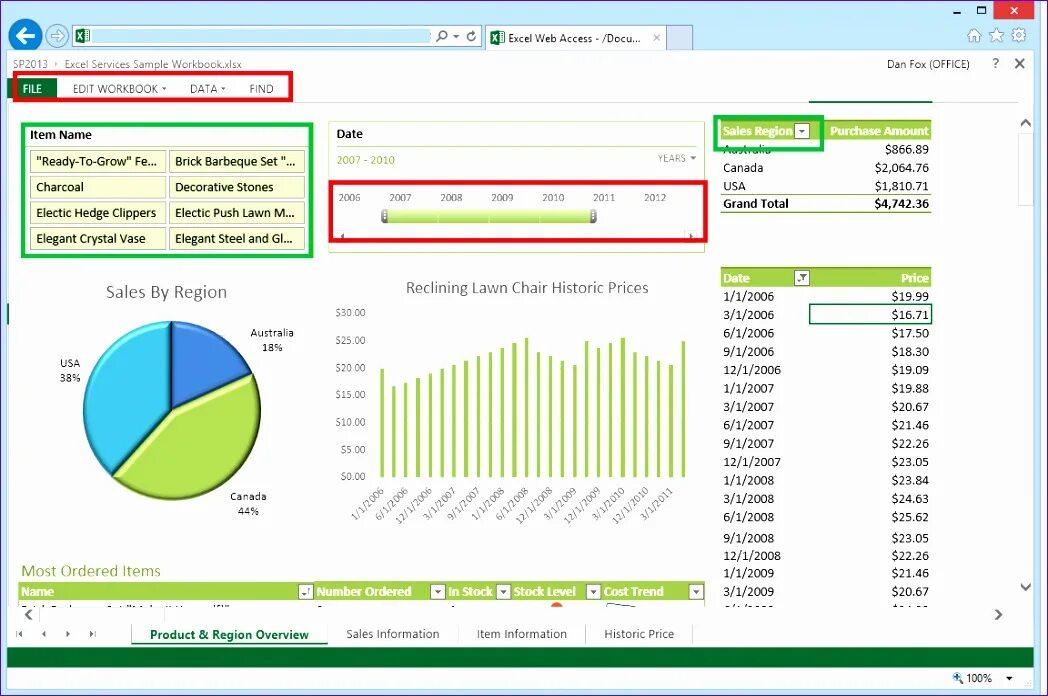This screenshot has width=1048, height=696.
Task: Open Stock Level filter dropdown
Action: tap(593, 592)
